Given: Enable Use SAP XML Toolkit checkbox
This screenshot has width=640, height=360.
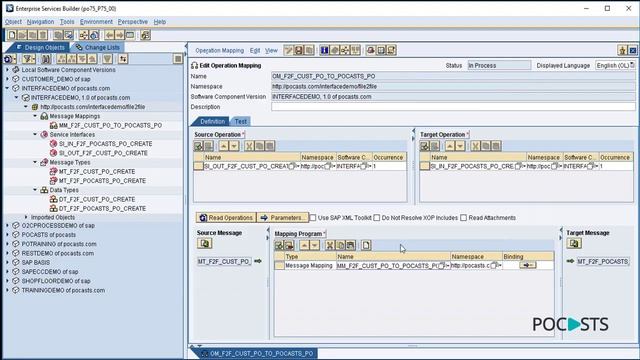Looking at the screenshot, I should coord(313,218).
